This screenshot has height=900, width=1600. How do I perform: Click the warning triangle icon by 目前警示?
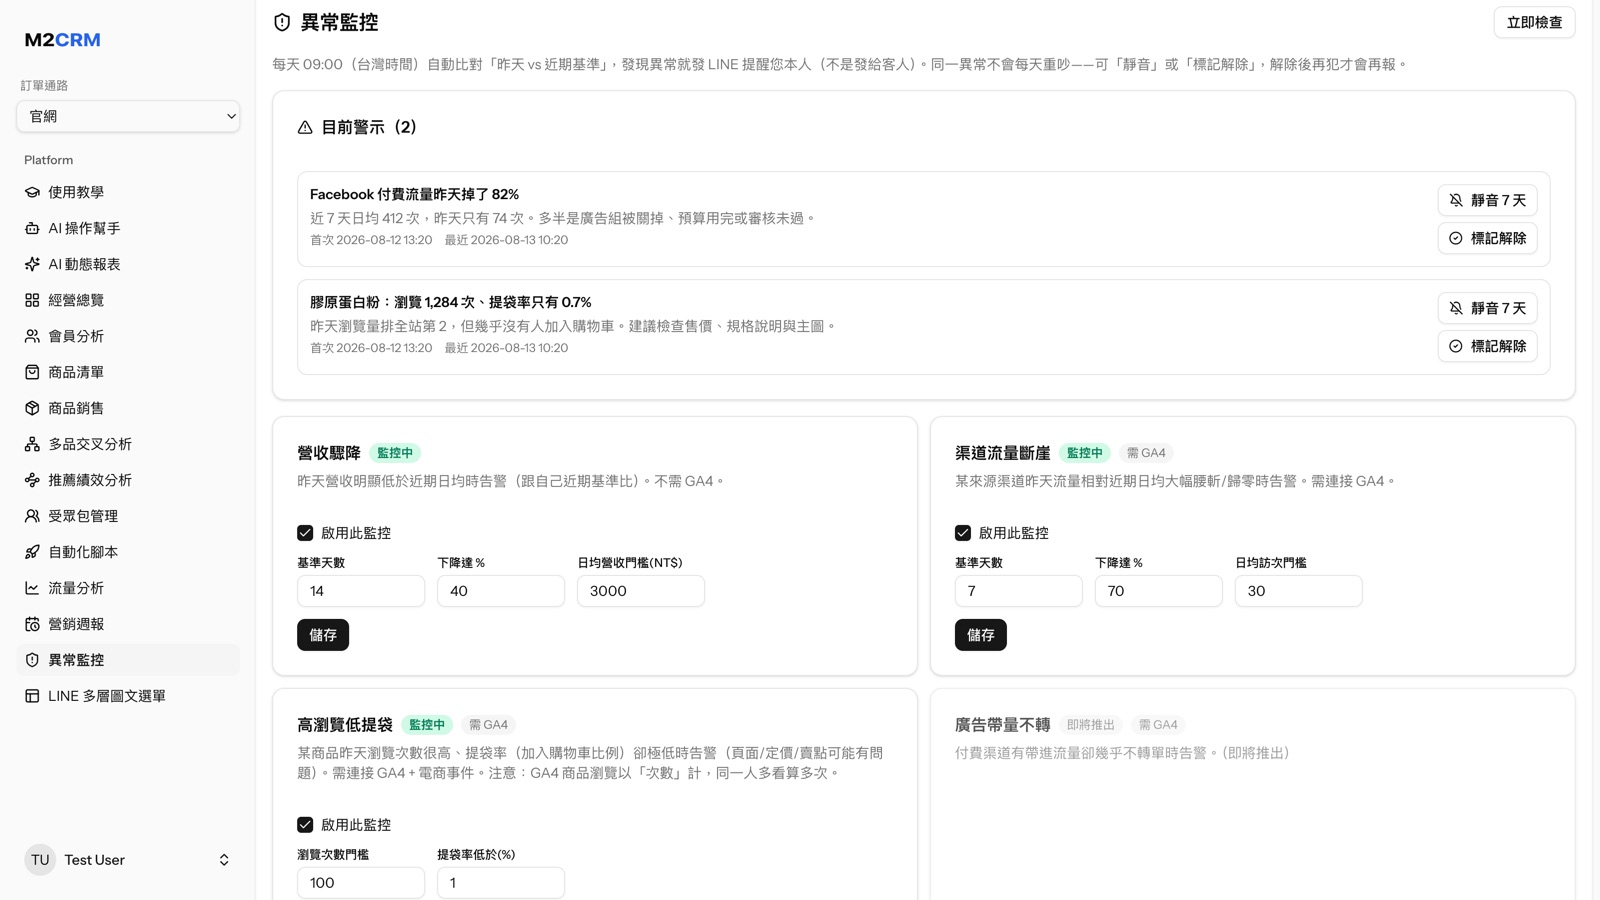(x=305, y=127)
